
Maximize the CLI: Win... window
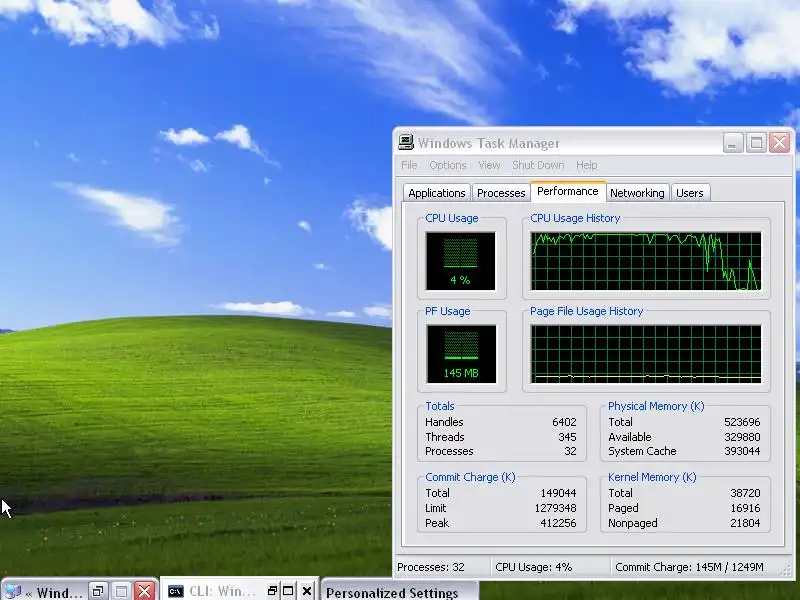pyautogui.click(x=288, y=591)
